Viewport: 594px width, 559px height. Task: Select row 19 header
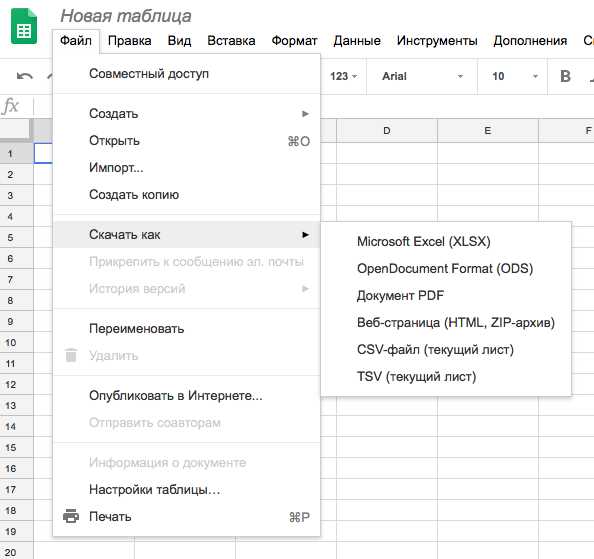[x=16, y=531]
